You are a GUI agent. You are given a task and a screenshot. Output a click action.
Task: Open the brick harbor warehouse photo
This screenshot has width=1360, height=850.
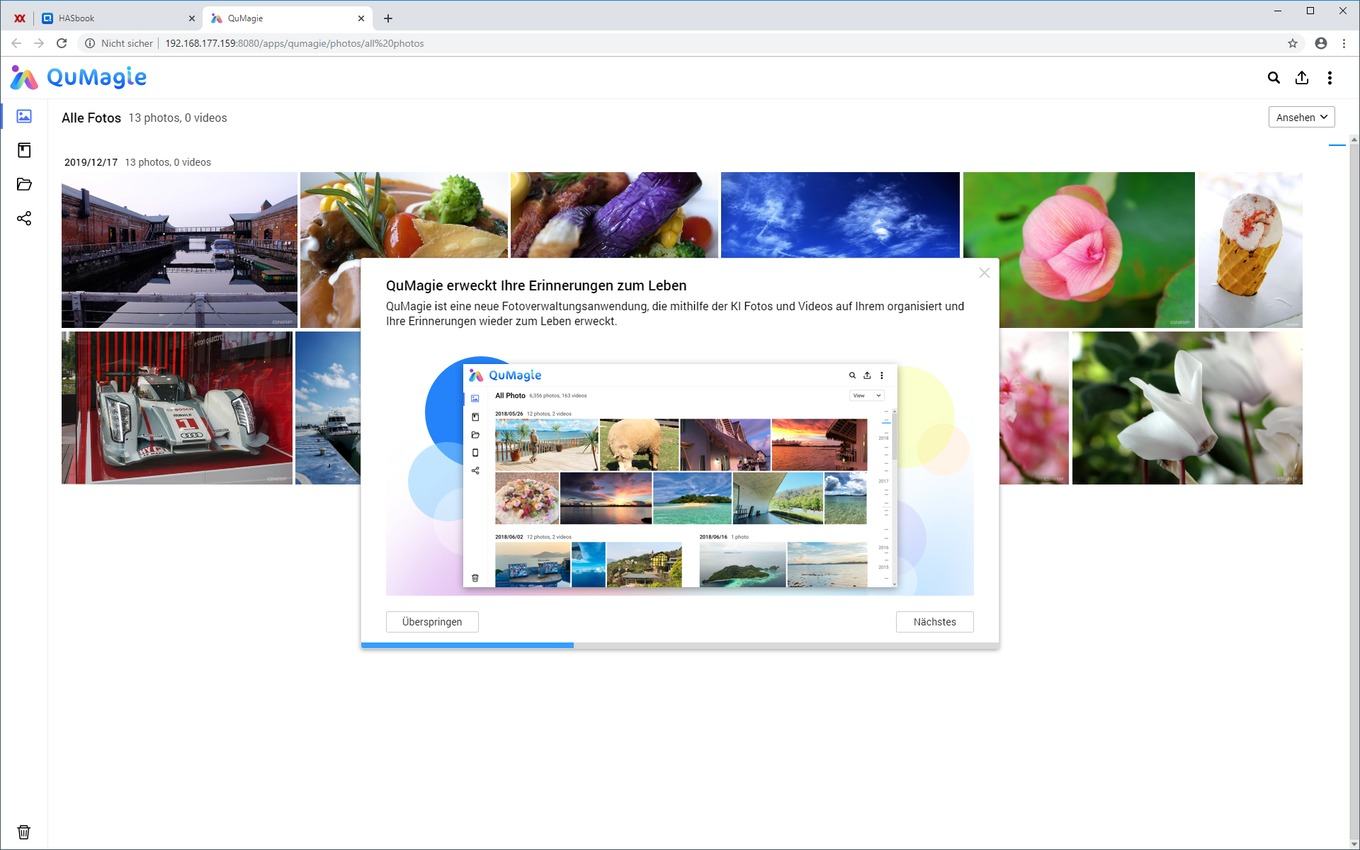pos(179,250)
